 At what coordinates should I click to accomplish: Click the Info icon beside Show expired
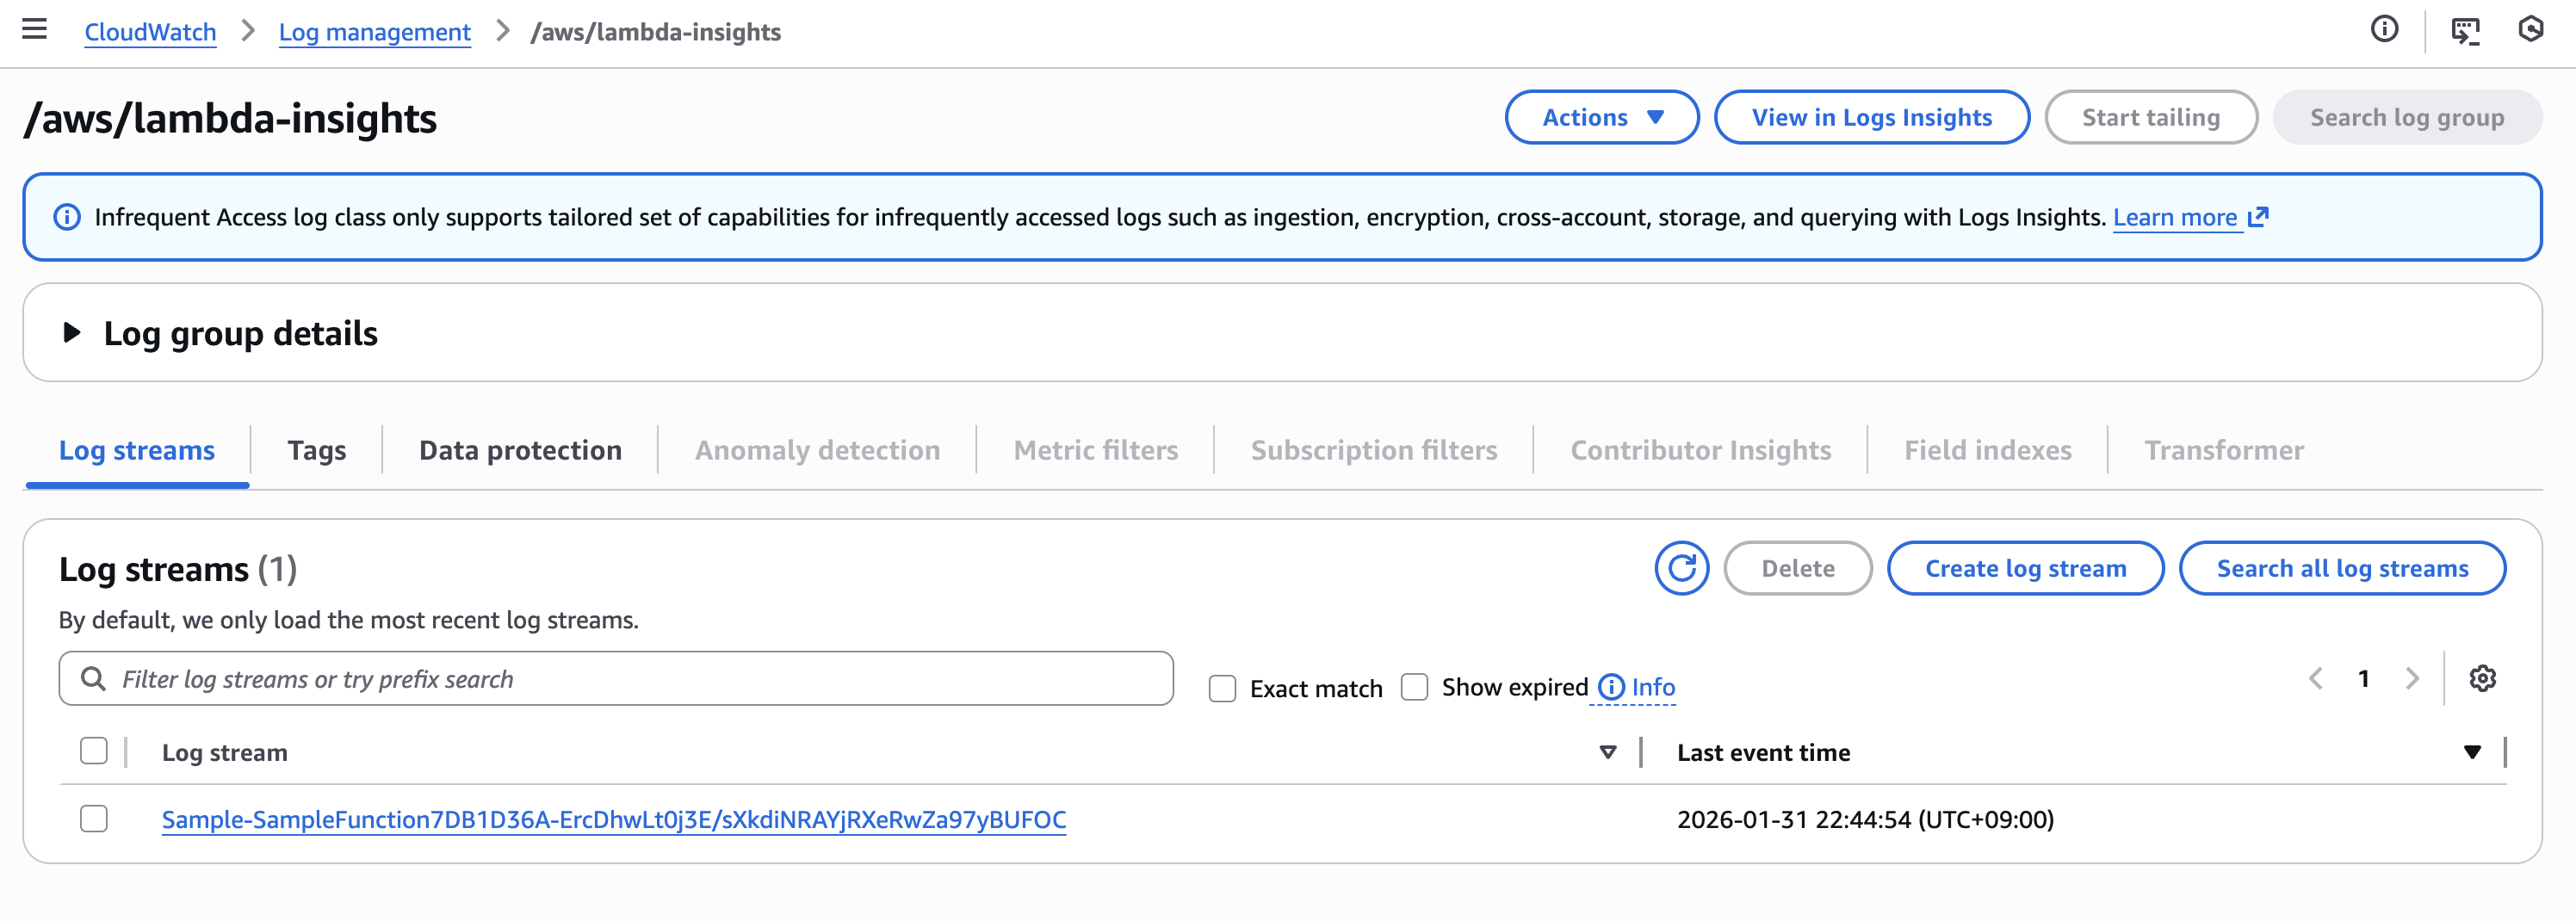click(x=1611, y=687)
